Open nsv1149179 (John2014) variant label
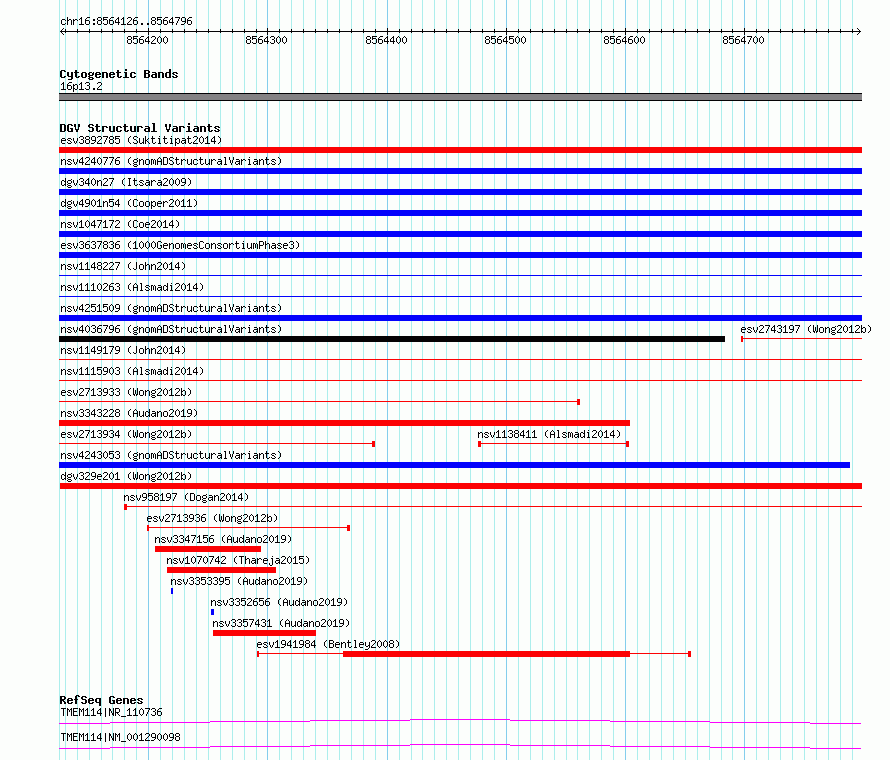890x760 pixels. pyautogui.click(x=123, y=350)
